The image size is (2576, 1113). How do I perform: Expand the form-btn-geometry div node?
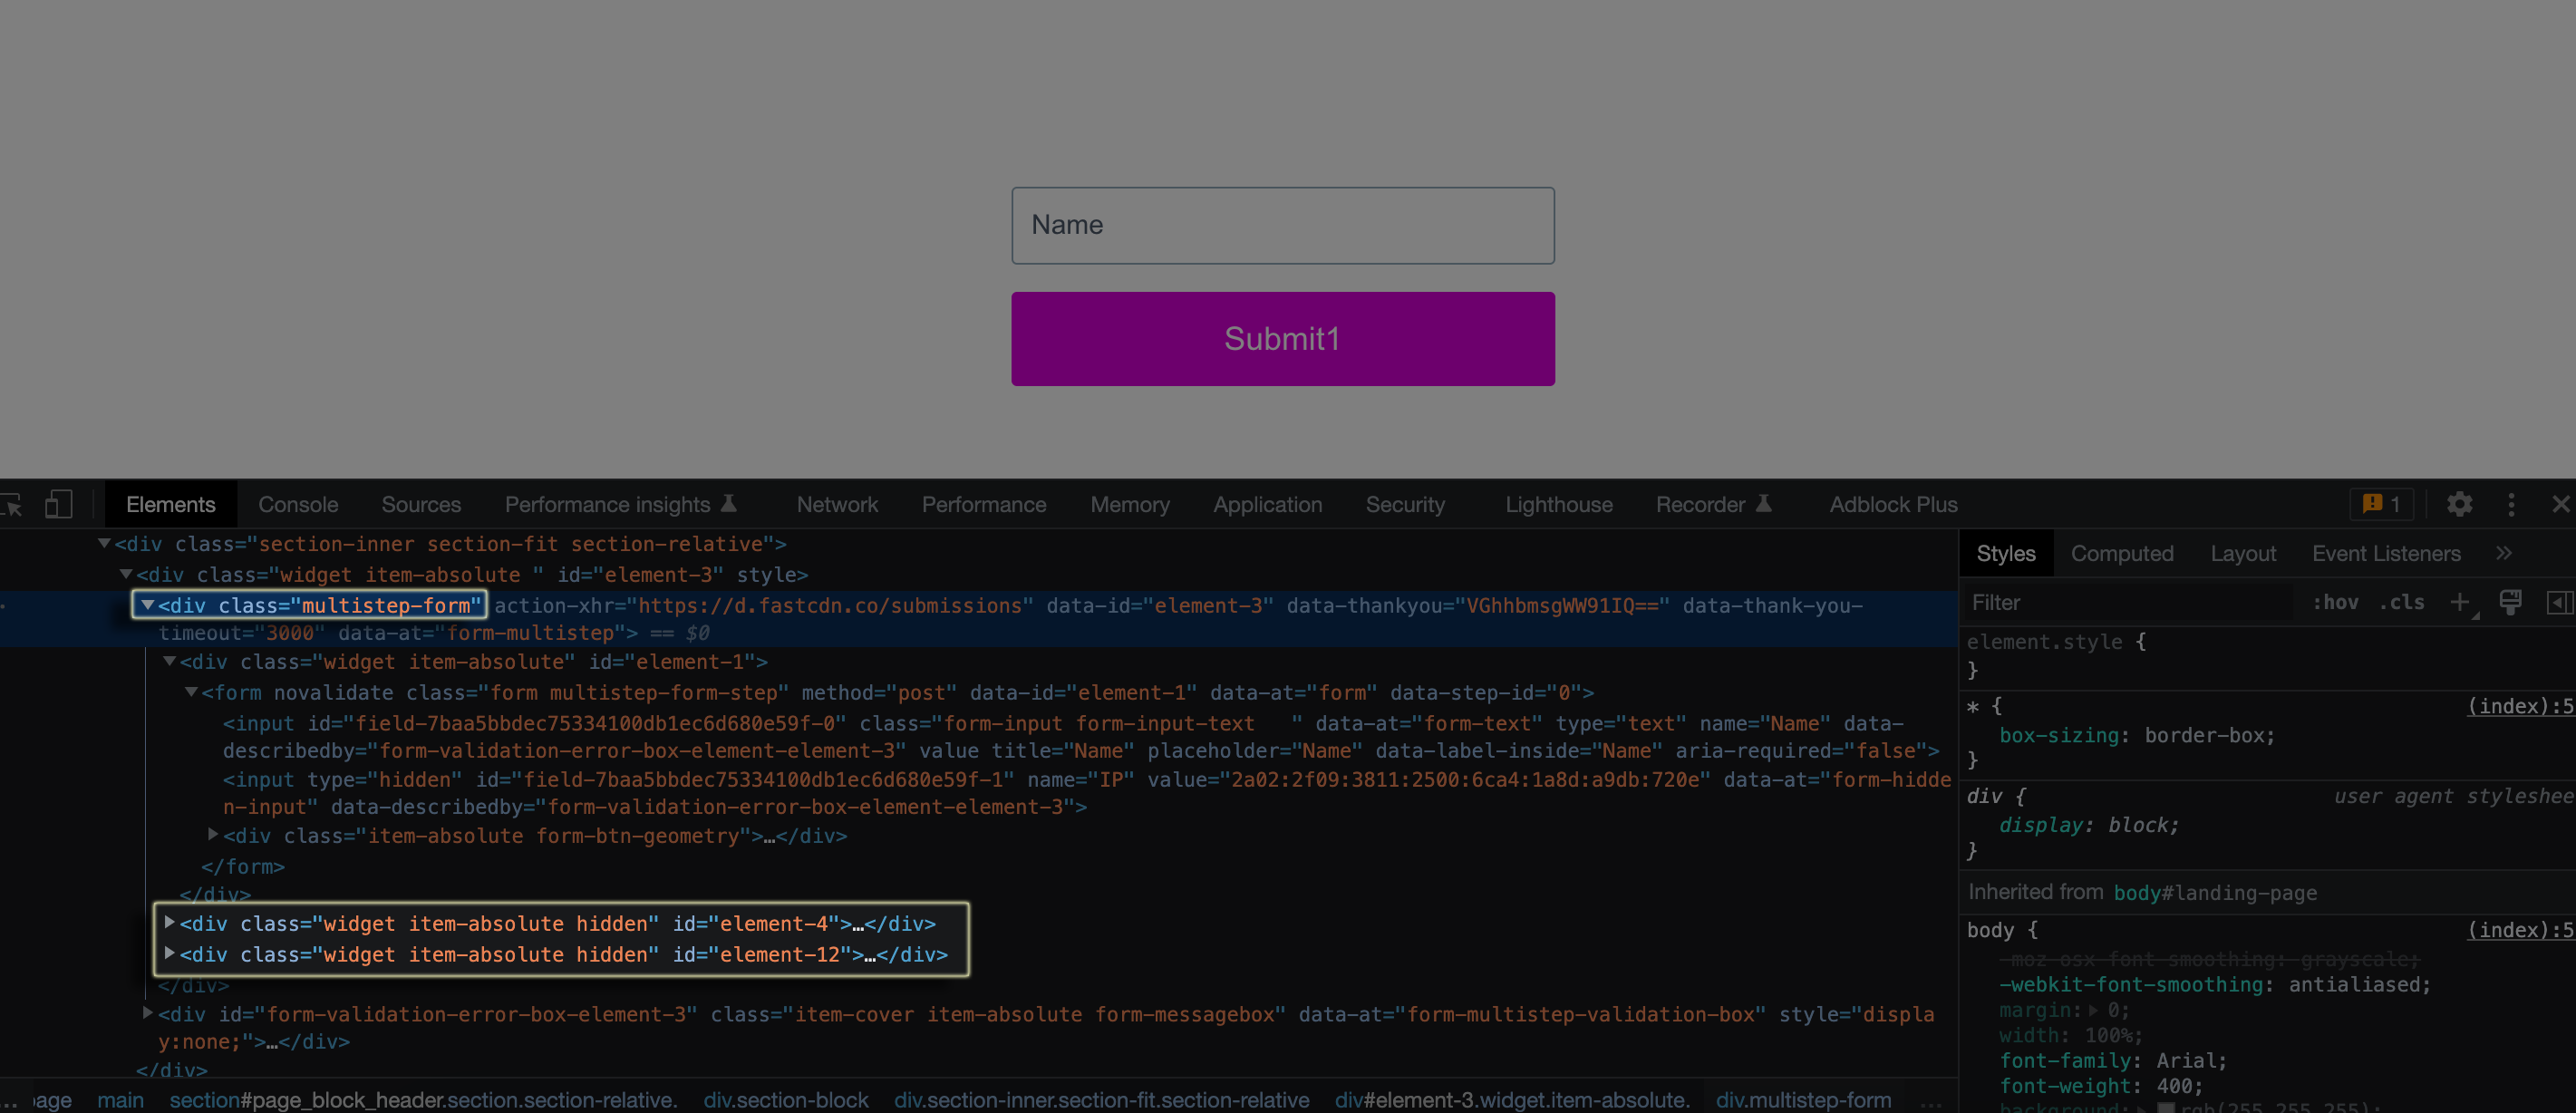point(213,834)
